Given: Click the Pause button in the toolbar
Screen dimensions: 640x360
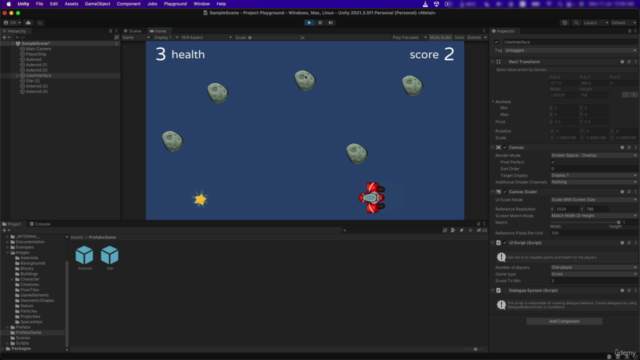Looking at the screenshot, I should tap(320, 23).
